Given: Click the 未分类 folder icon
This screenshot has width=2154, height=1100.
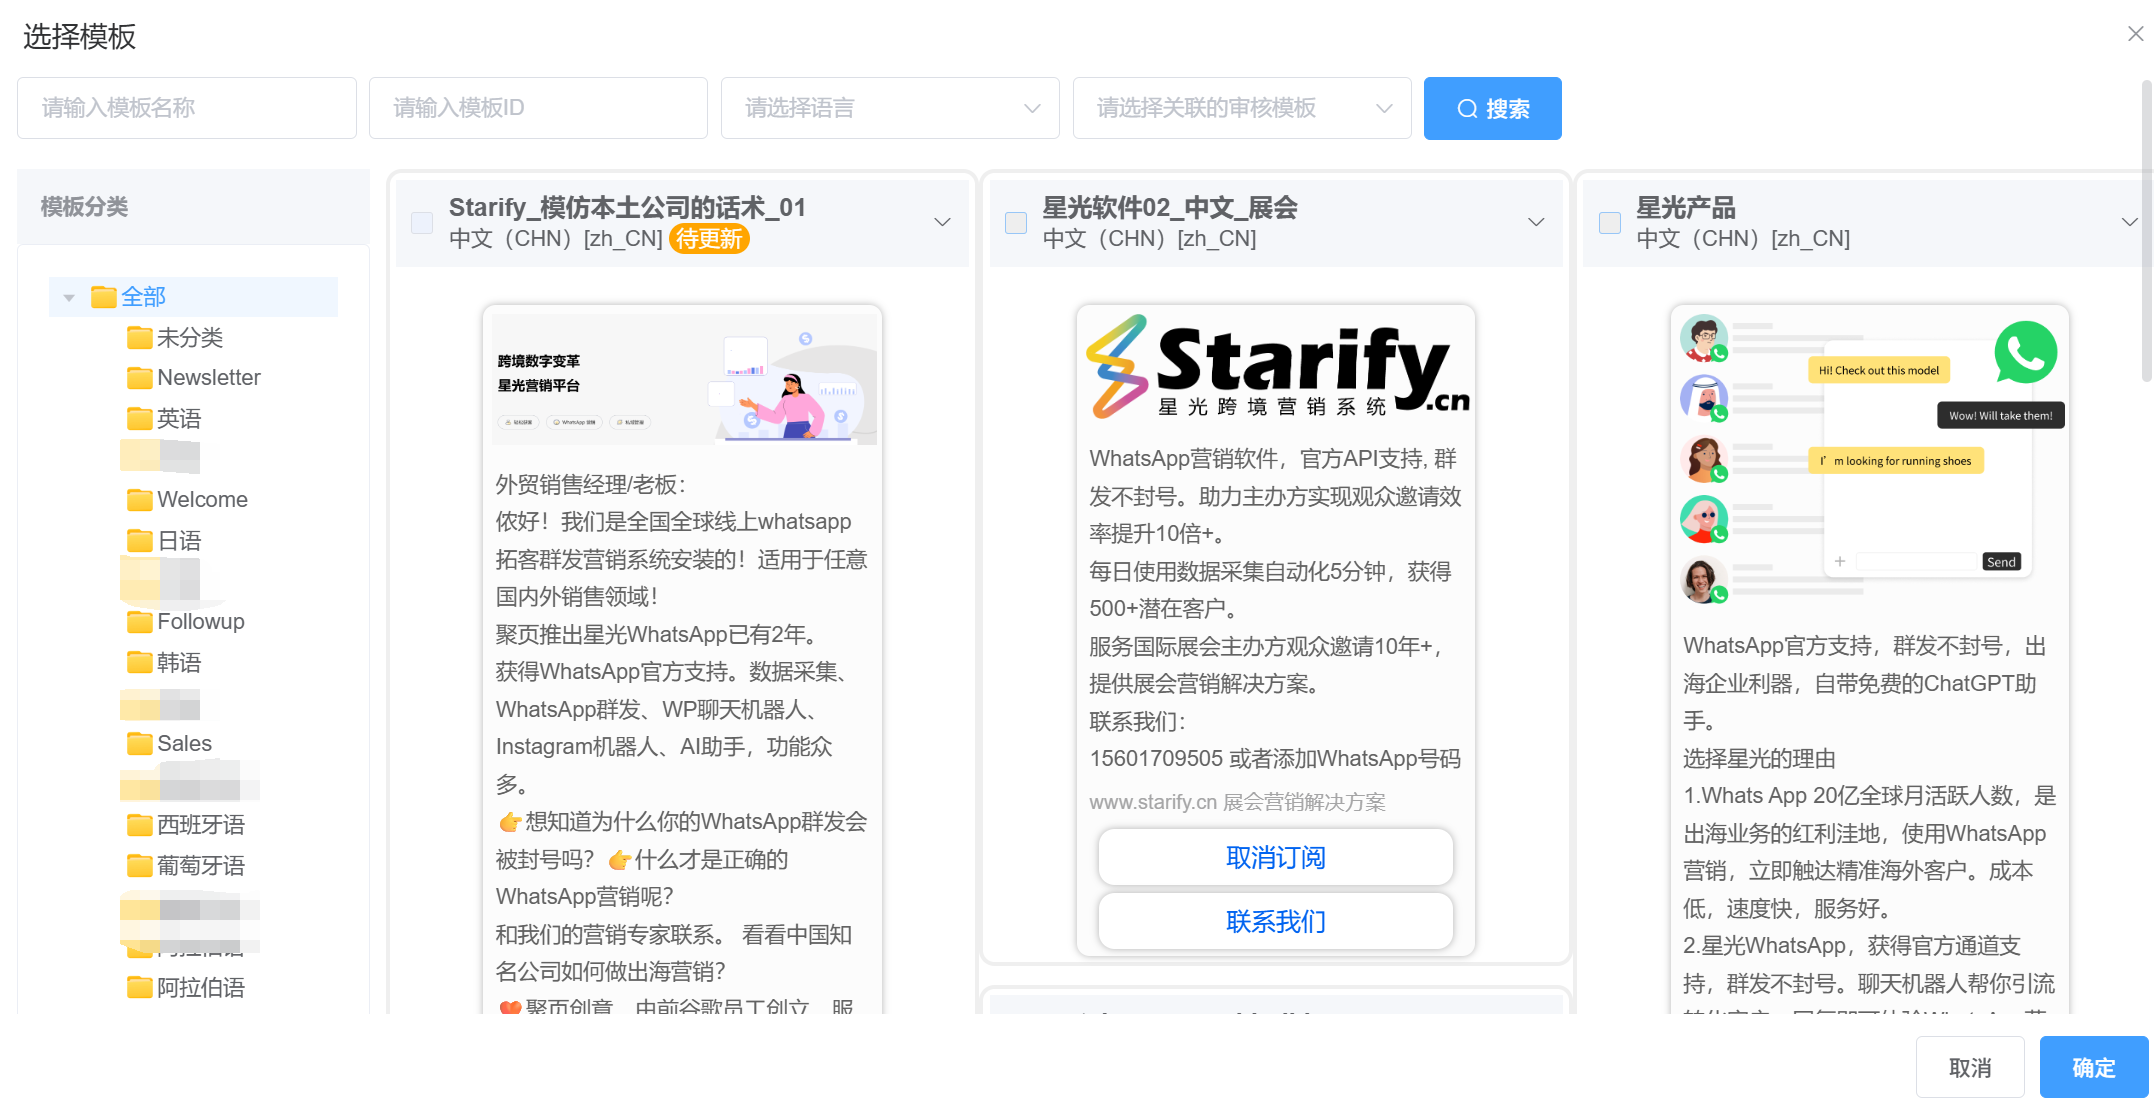Looking at the screenshot, I should point(139,338).
